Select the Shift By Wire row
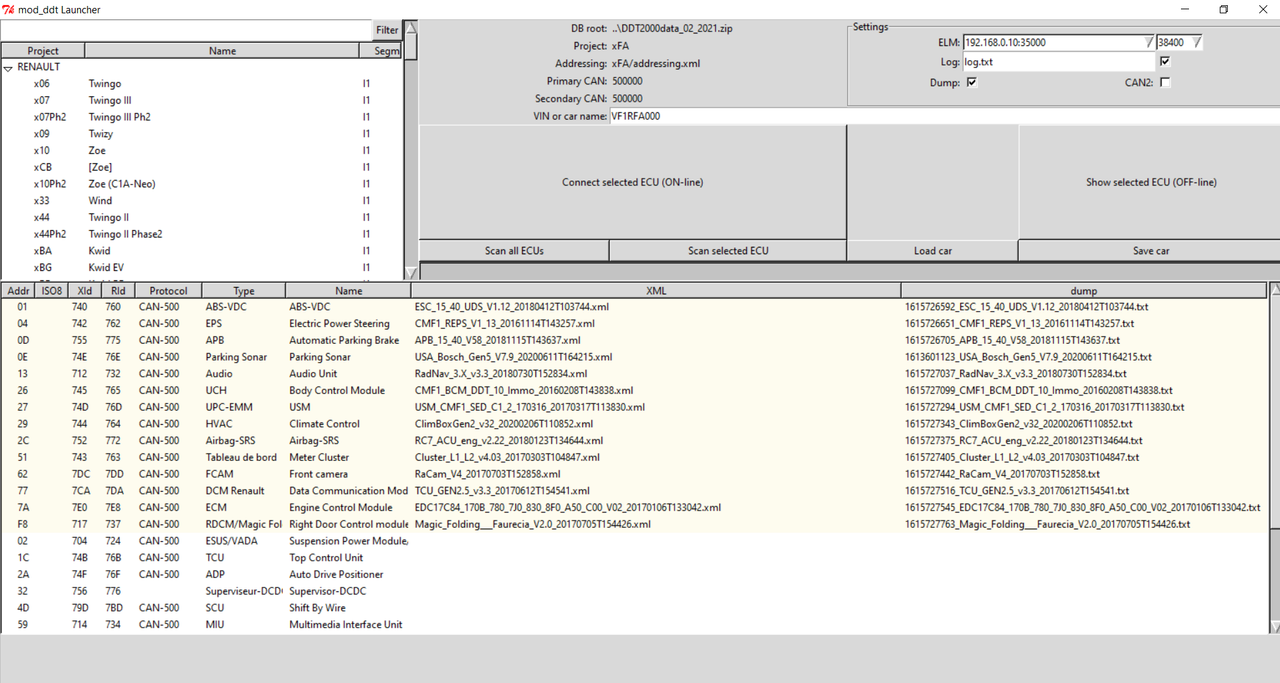The width and height of the screenshot is (1280, 683). [634, 608]
